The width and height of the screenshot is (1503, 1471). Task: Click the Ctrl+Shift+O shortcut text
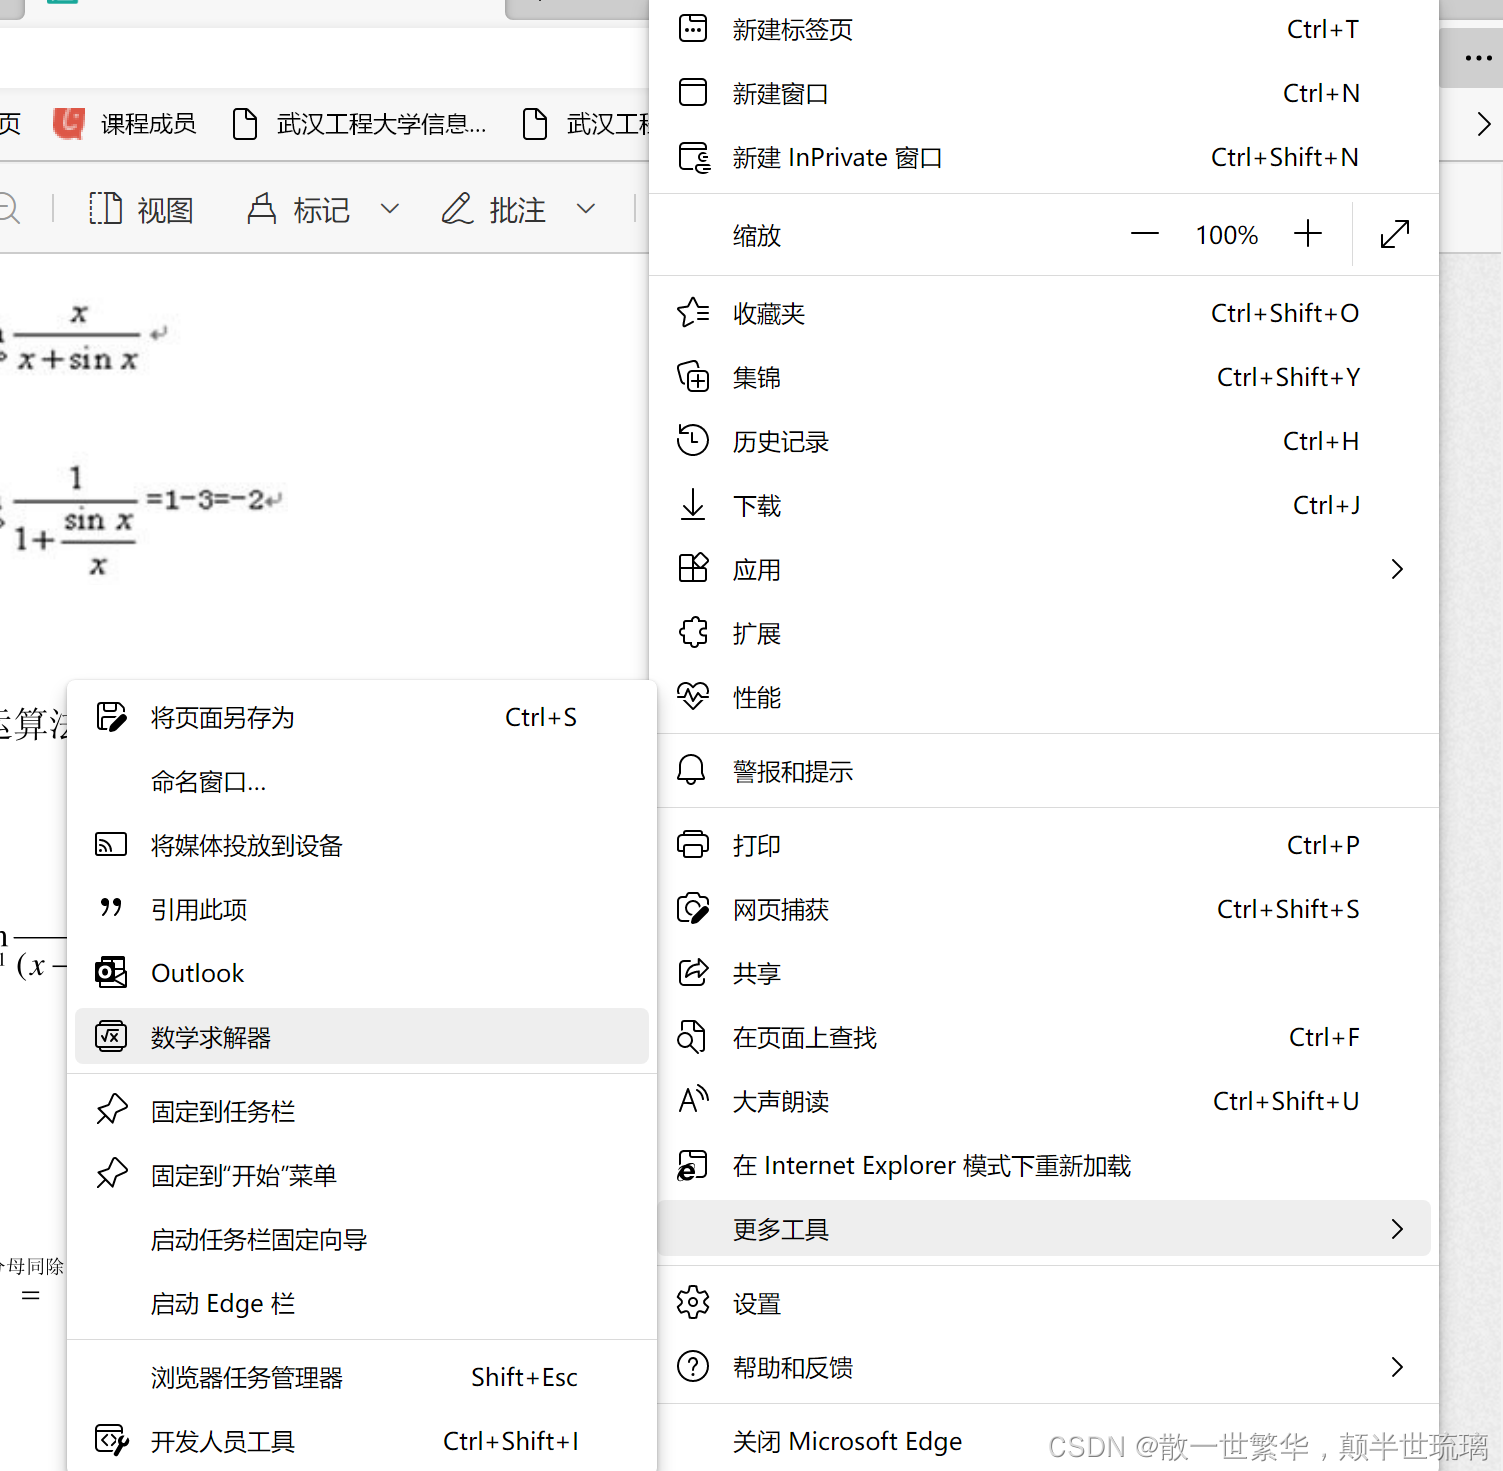click(1285, 313)
